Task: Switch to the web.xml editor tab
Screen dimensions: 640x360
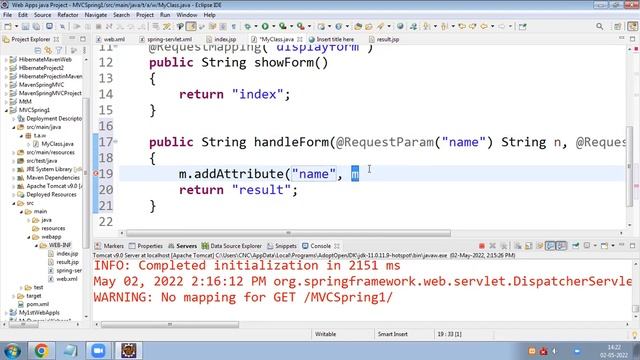Action: coord(110,40)
